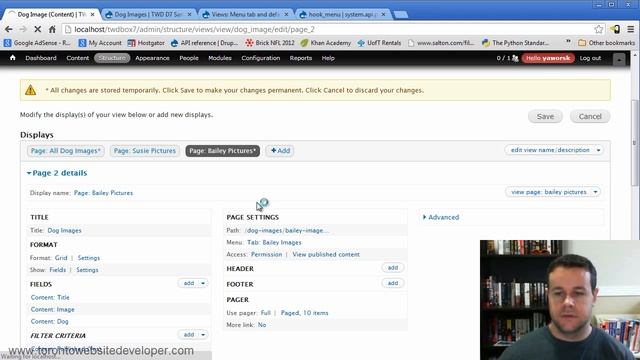Add a header with its add button

(x=393, y=268)
